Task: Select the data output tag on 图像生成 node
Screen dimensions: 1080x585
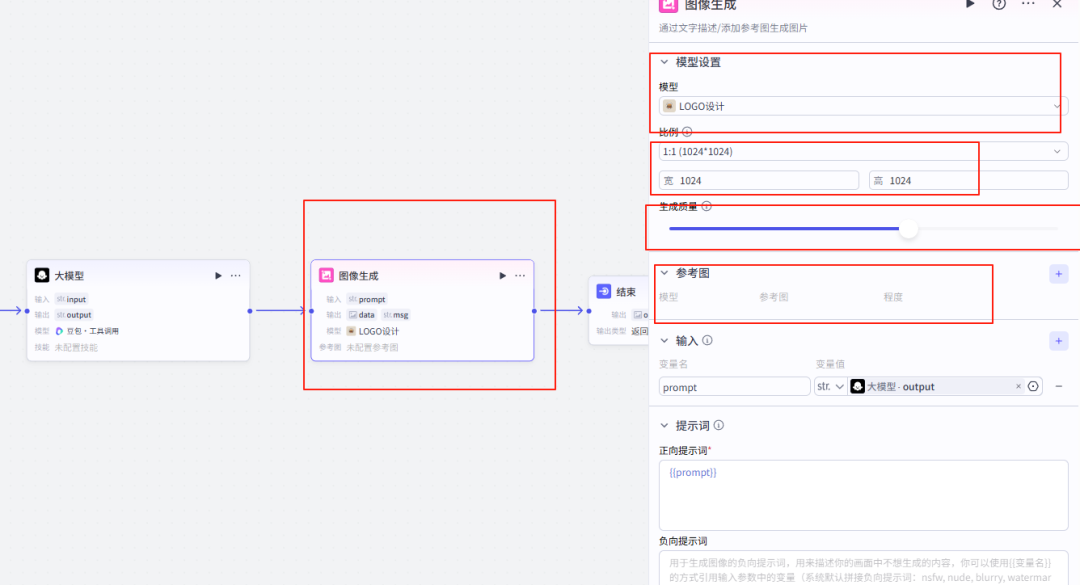Action: 362,315
